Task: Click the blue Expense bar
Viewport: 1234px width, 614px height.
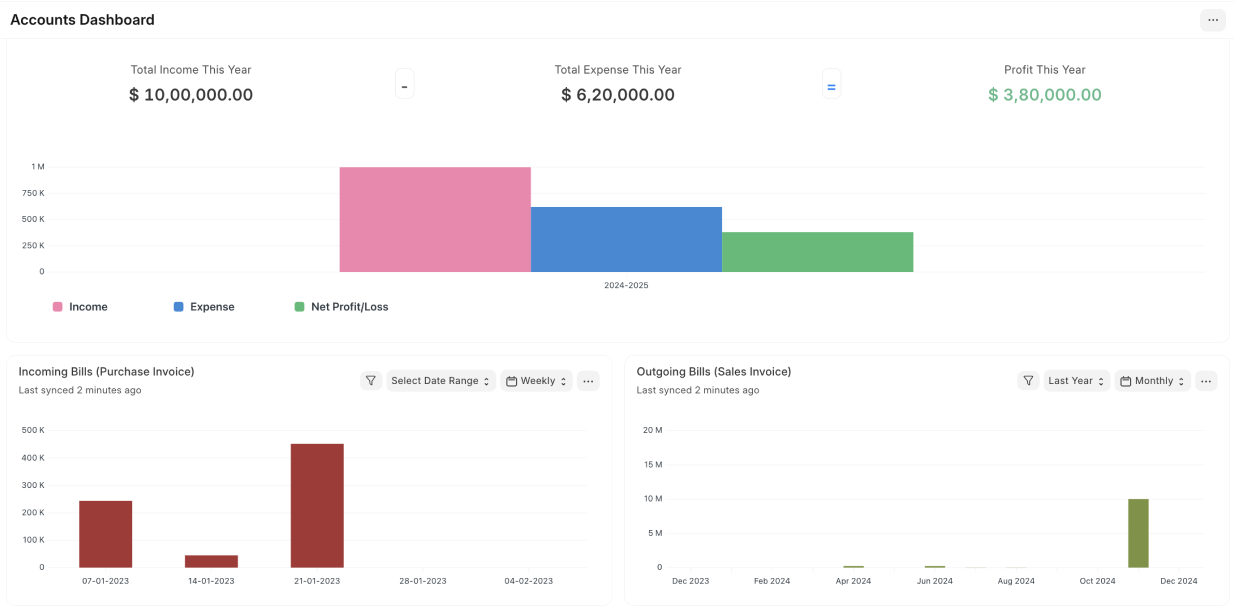Action: (626, 240)
